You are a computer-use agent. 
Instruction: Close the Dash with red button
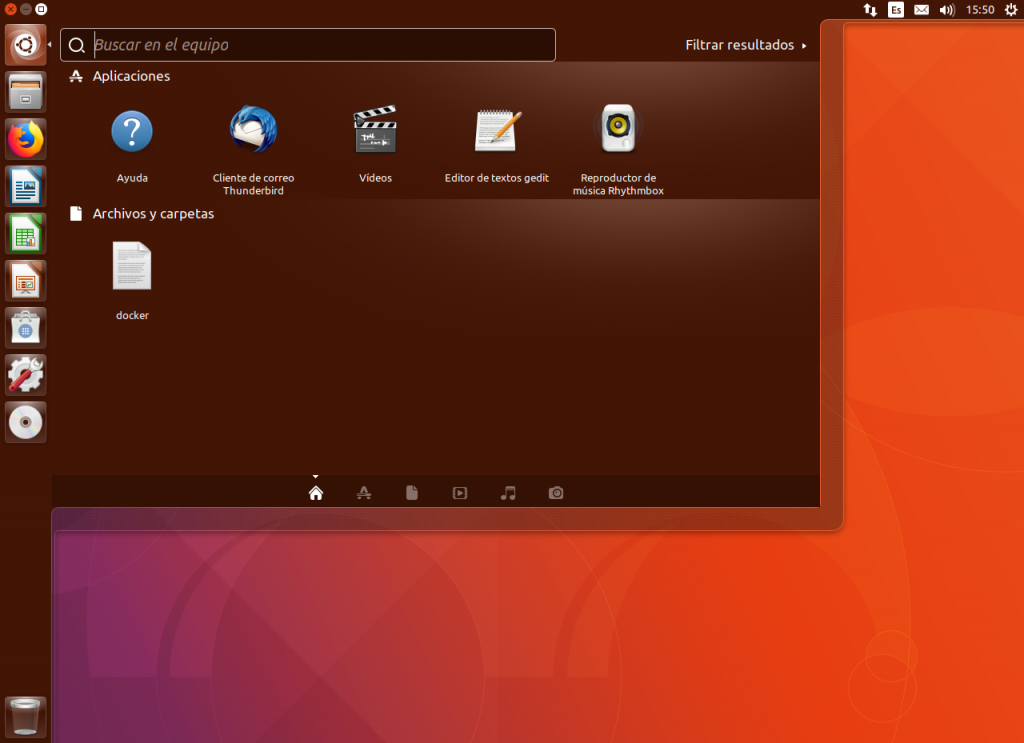10,9
